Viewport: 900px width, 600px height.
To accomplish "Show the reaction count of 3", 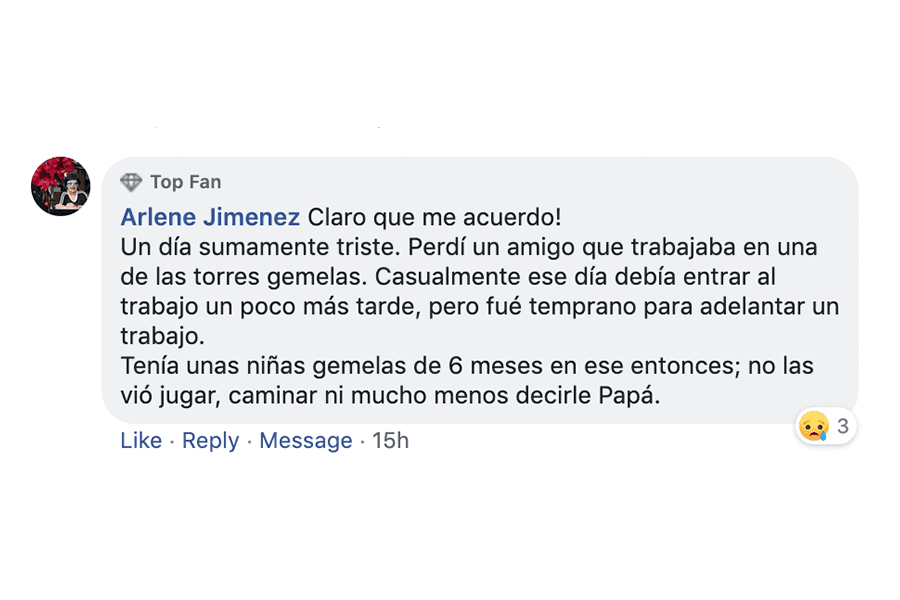I will pyautogui.click(x=843, y=427).
